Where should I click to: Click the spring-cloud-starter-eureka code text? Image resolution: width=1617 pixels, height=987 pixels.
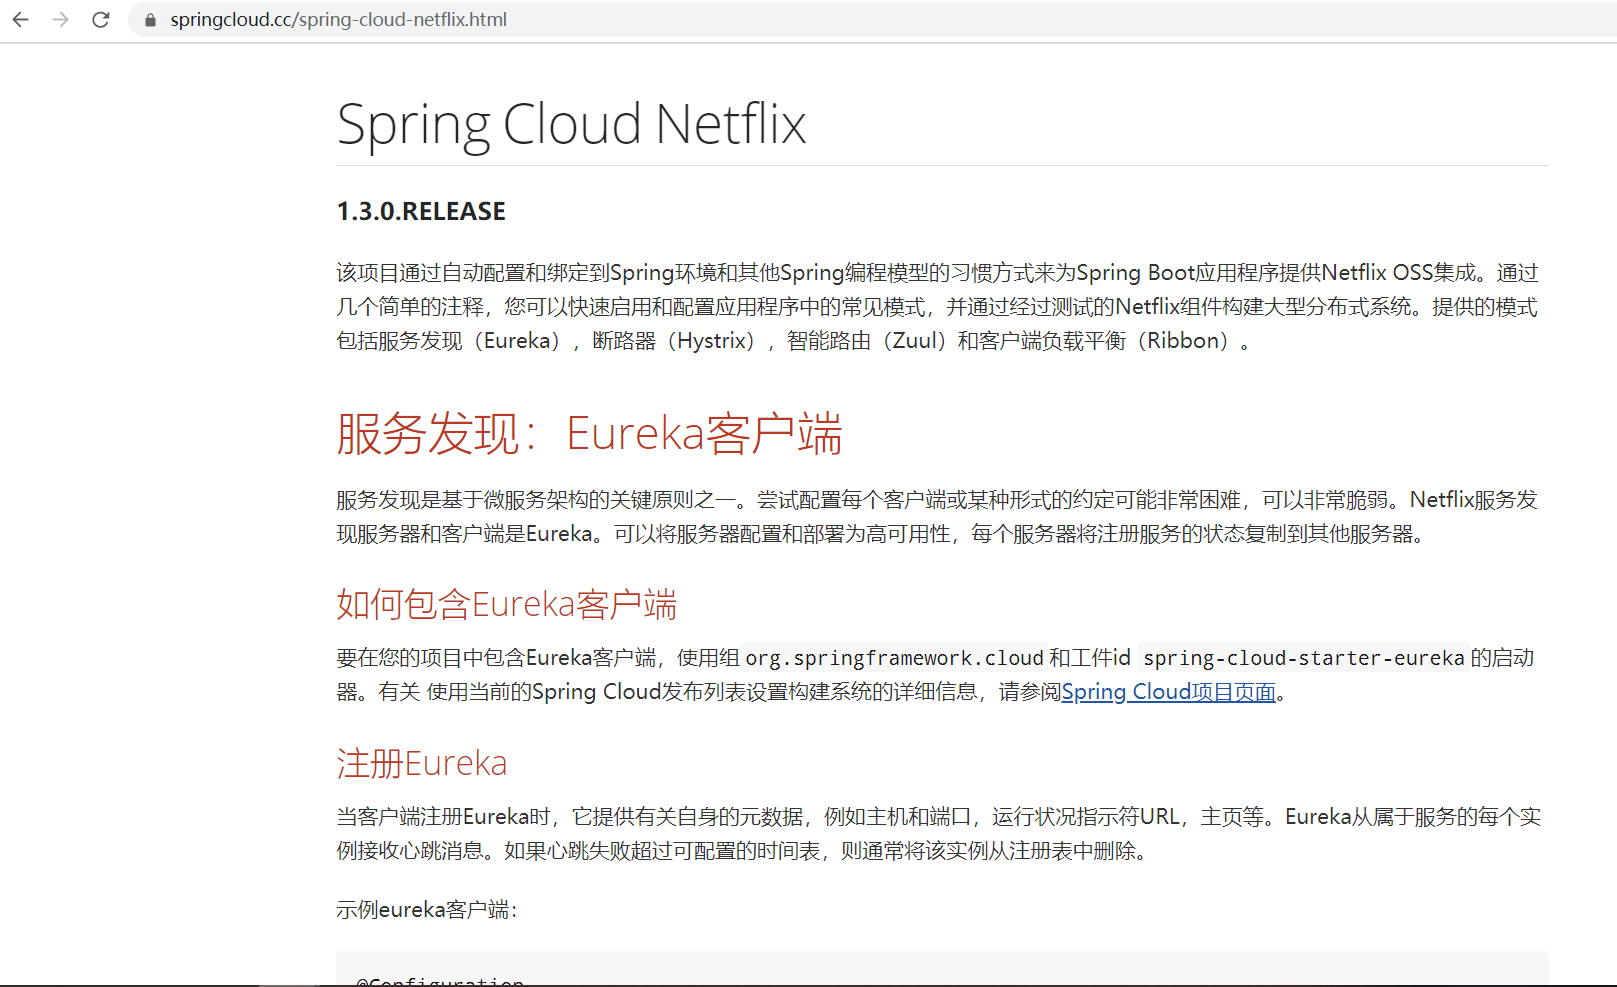[1303, 658]
